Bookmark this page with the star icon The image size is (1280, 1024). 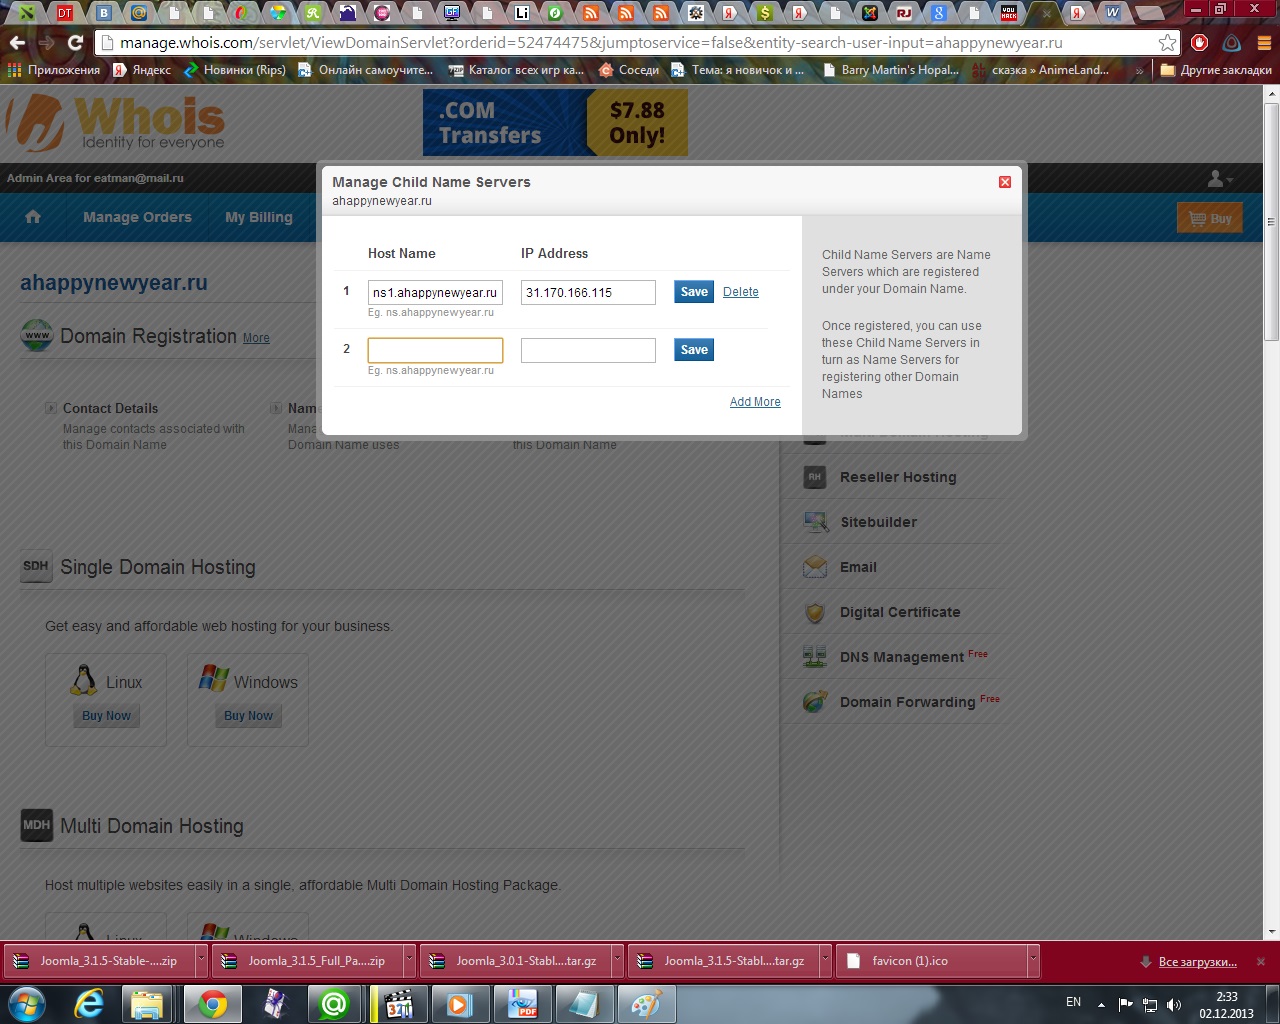(1167, 43)
